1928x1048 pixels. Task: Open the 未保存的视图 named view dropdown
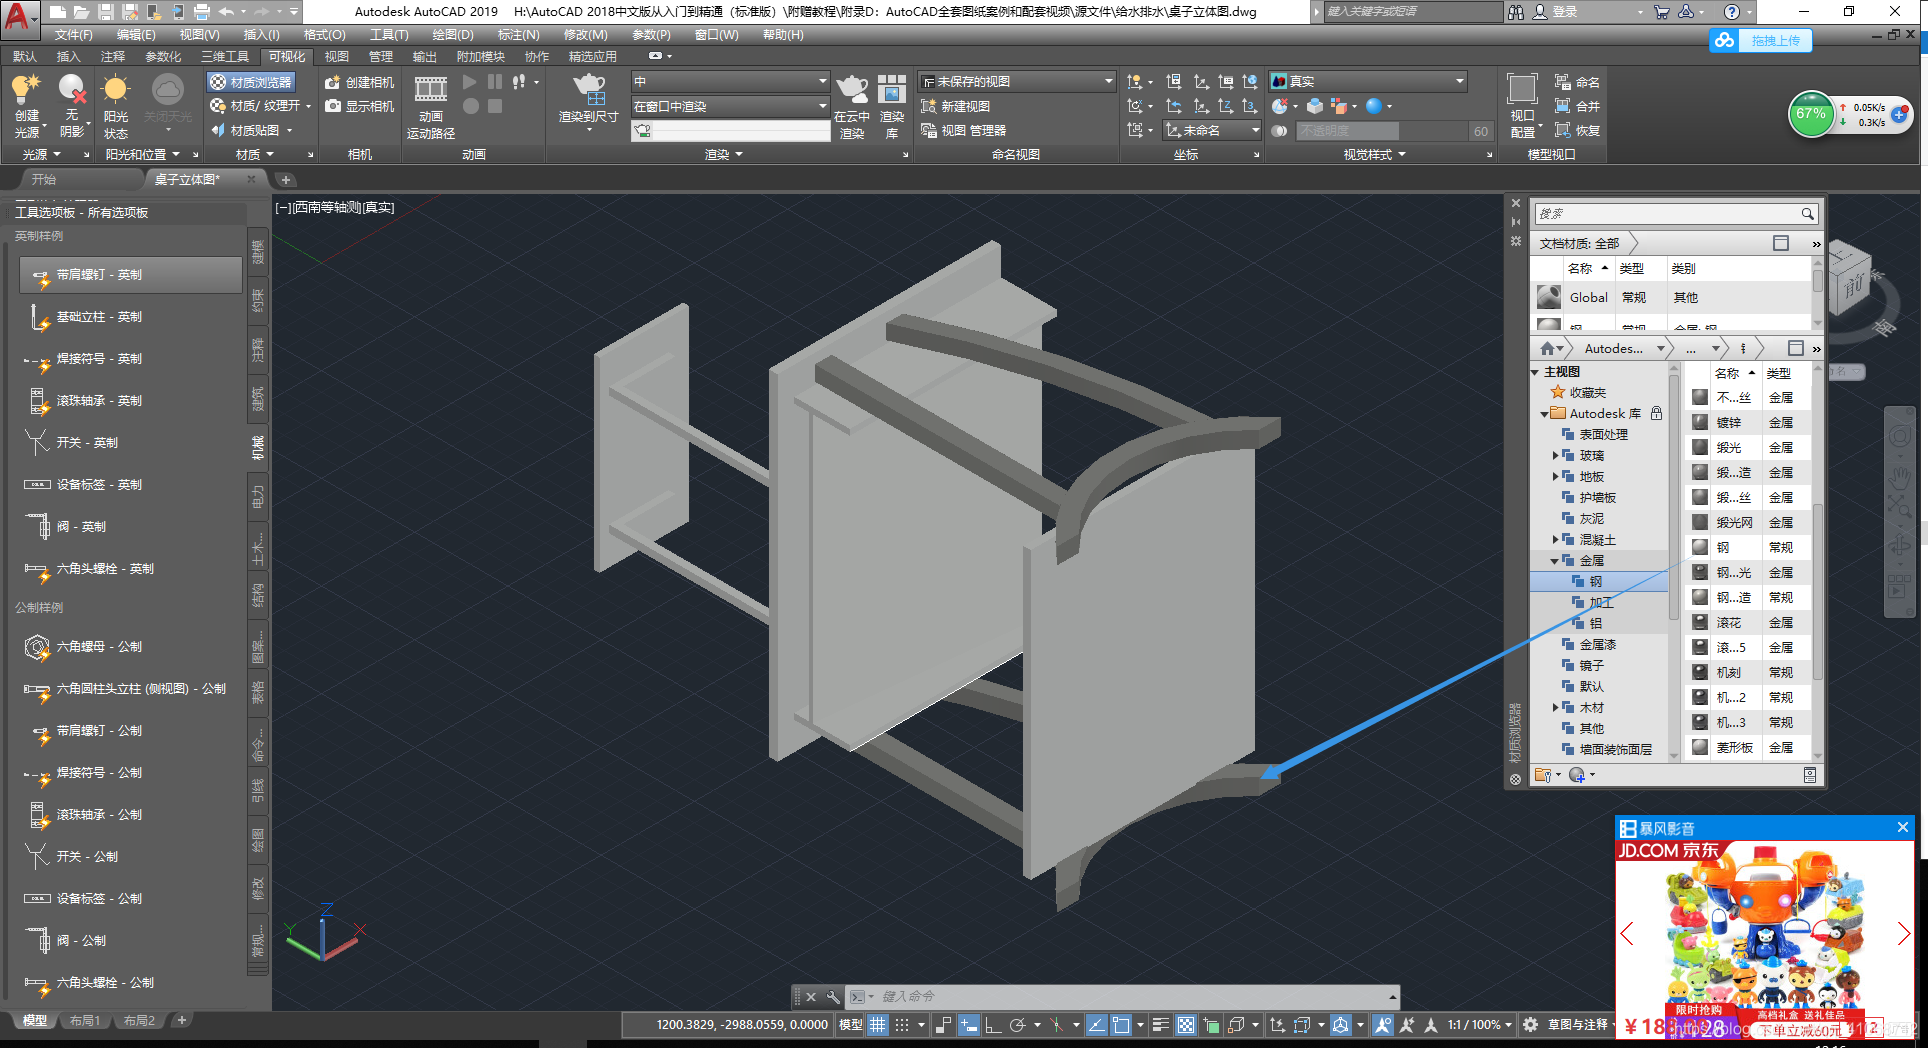[1016, 81]
